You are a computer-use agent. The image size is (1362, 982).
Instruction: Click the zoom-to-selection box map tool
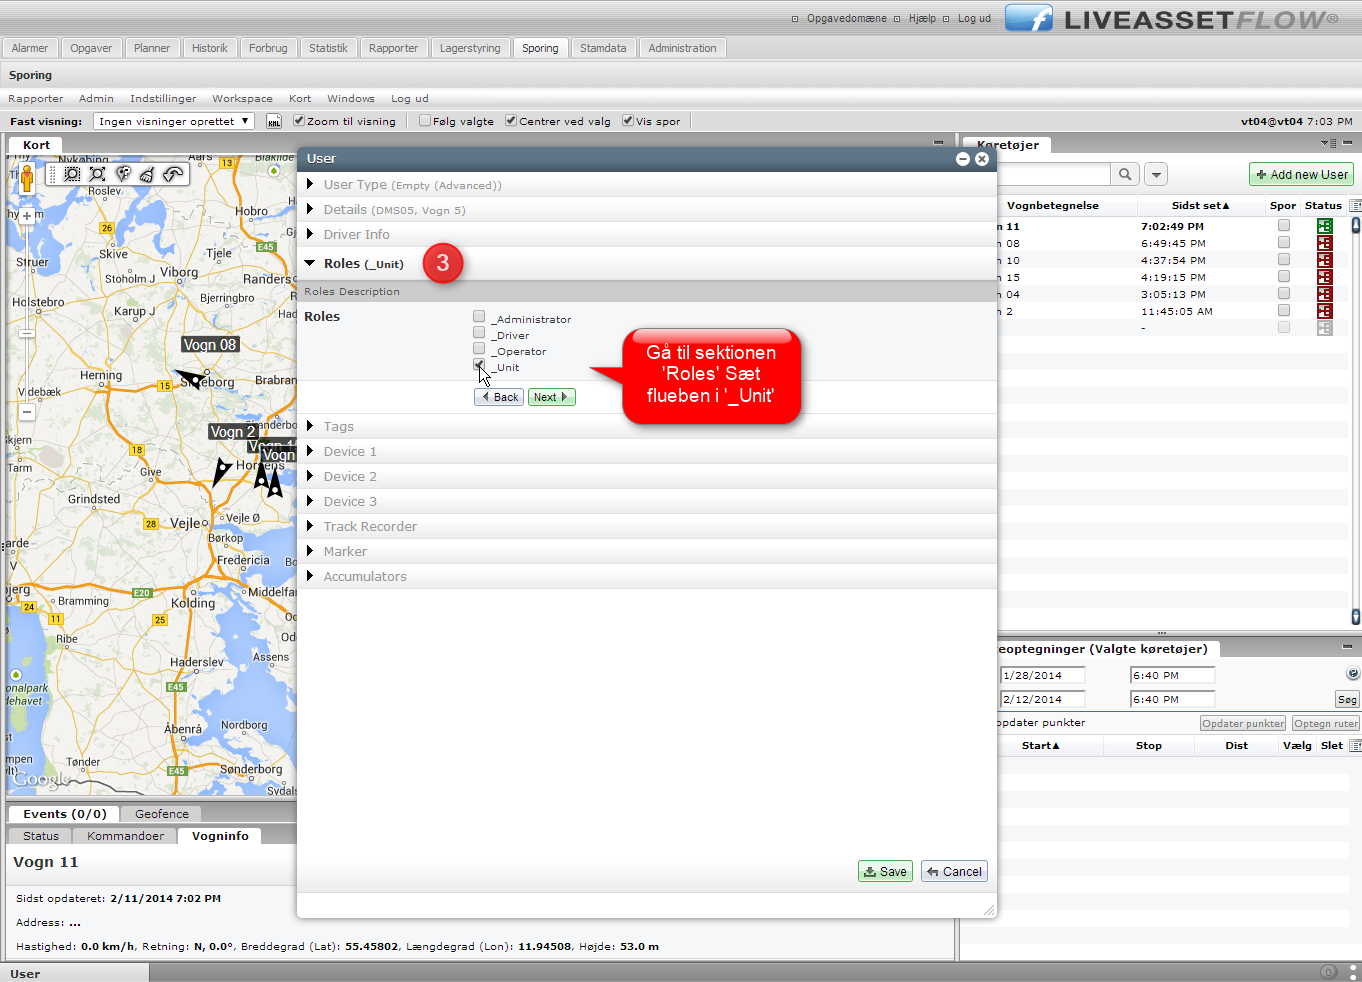72,174
